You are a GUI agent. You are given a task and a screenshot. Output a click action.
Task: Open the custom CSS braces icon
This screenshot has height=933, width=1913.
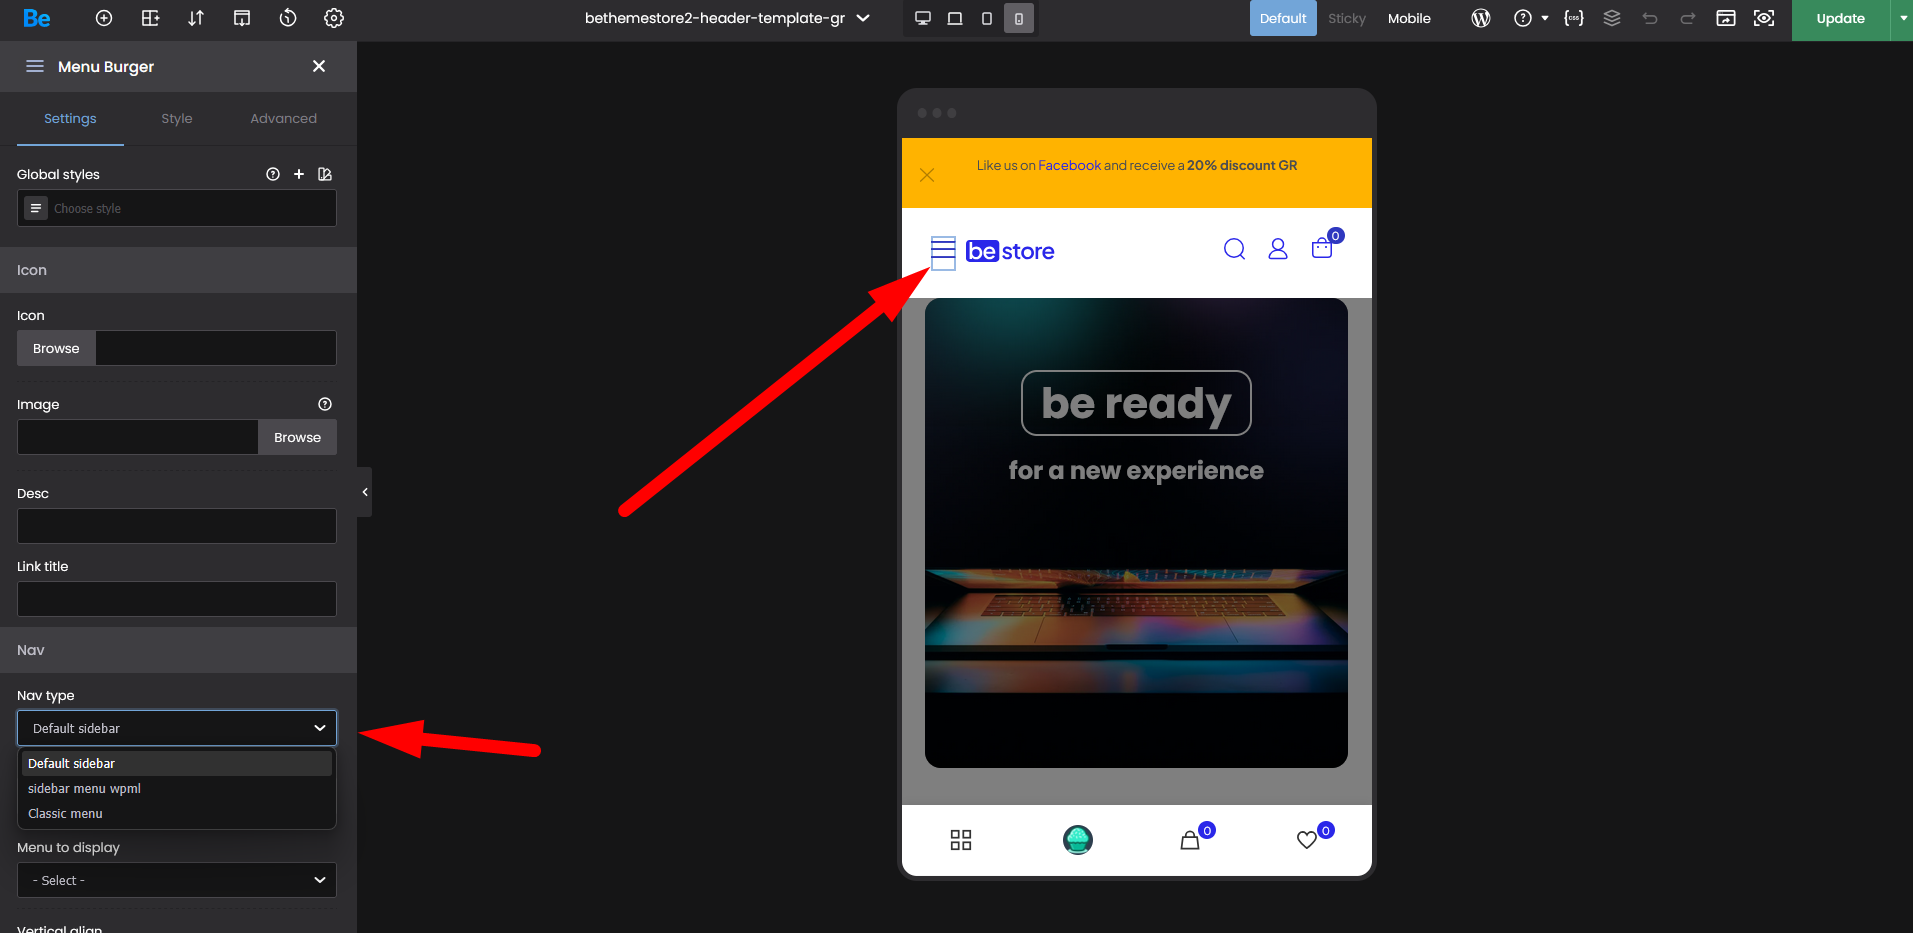pyautogui.click(x=1574, y=18)
